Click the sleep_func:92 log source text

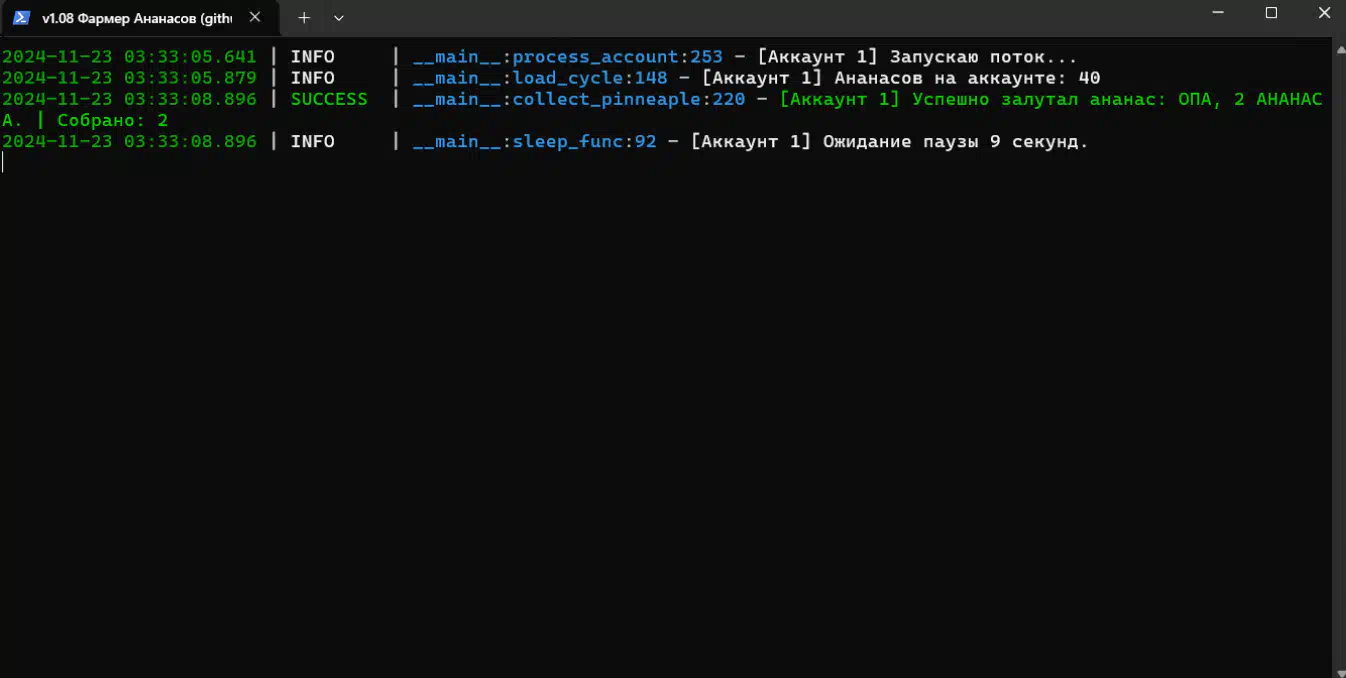coord(584,141)
